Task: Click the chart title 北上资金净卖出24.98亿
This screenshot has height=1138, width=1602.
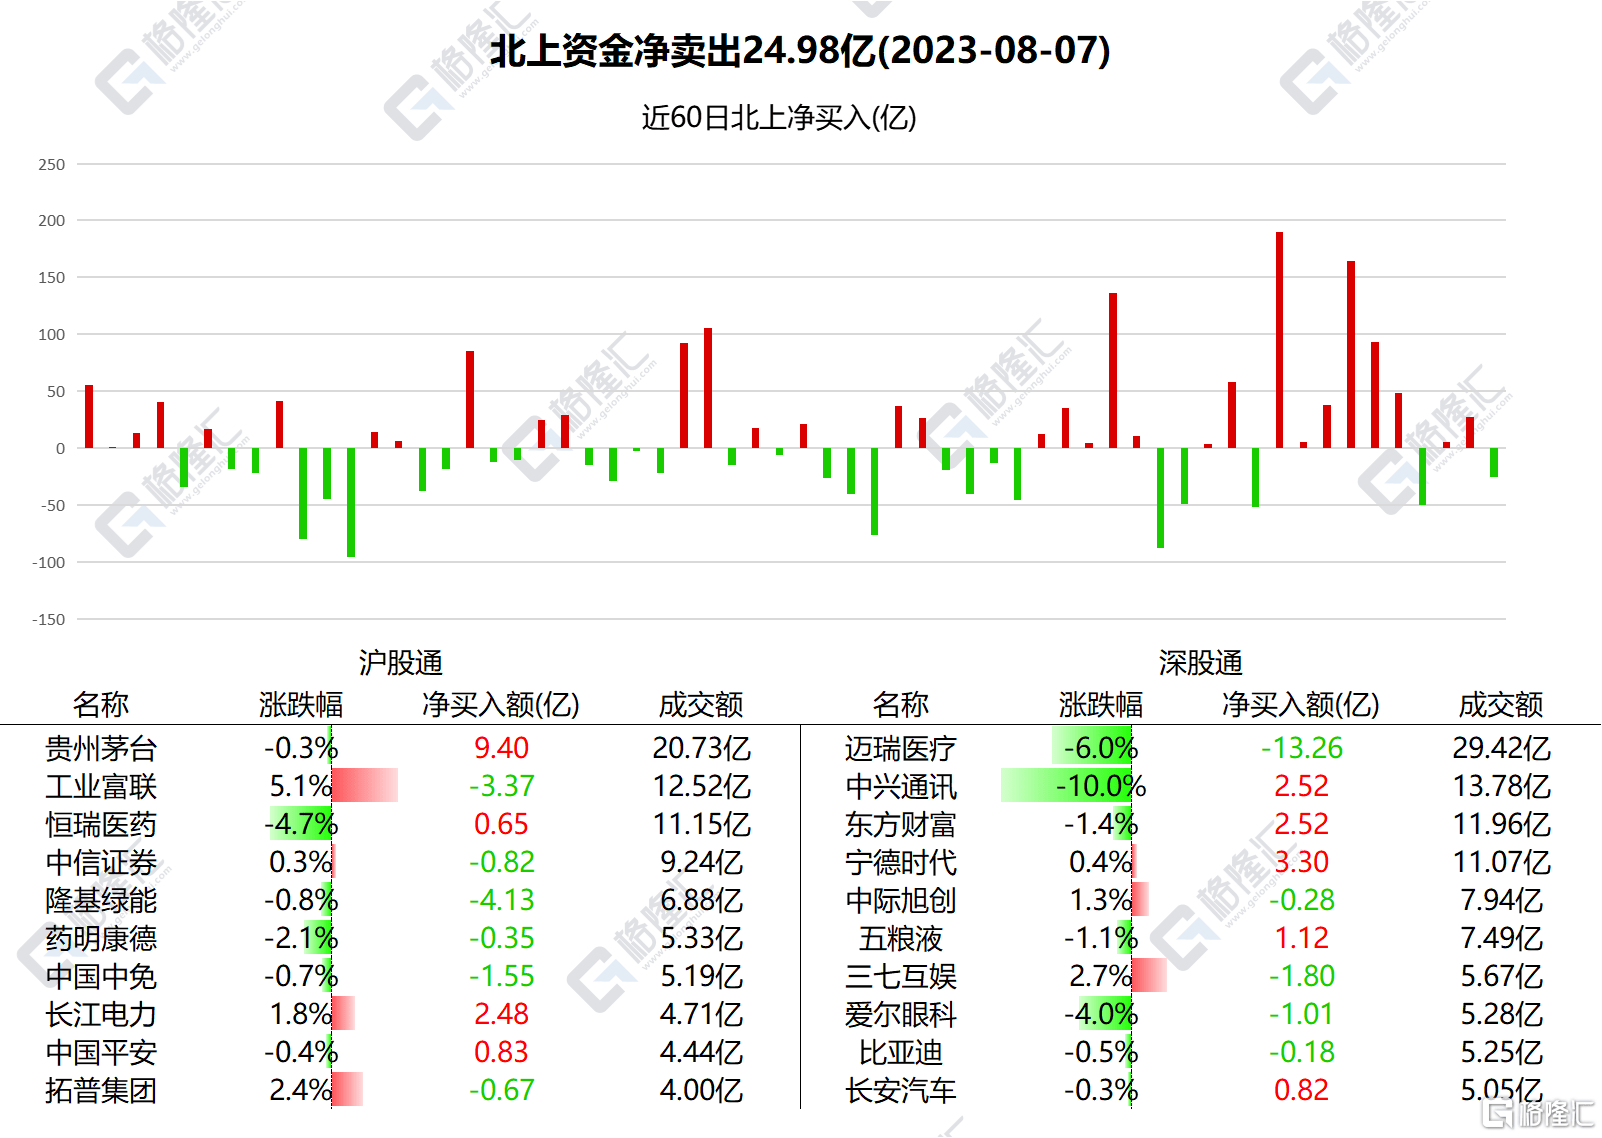Action: (x=683, y=50)
